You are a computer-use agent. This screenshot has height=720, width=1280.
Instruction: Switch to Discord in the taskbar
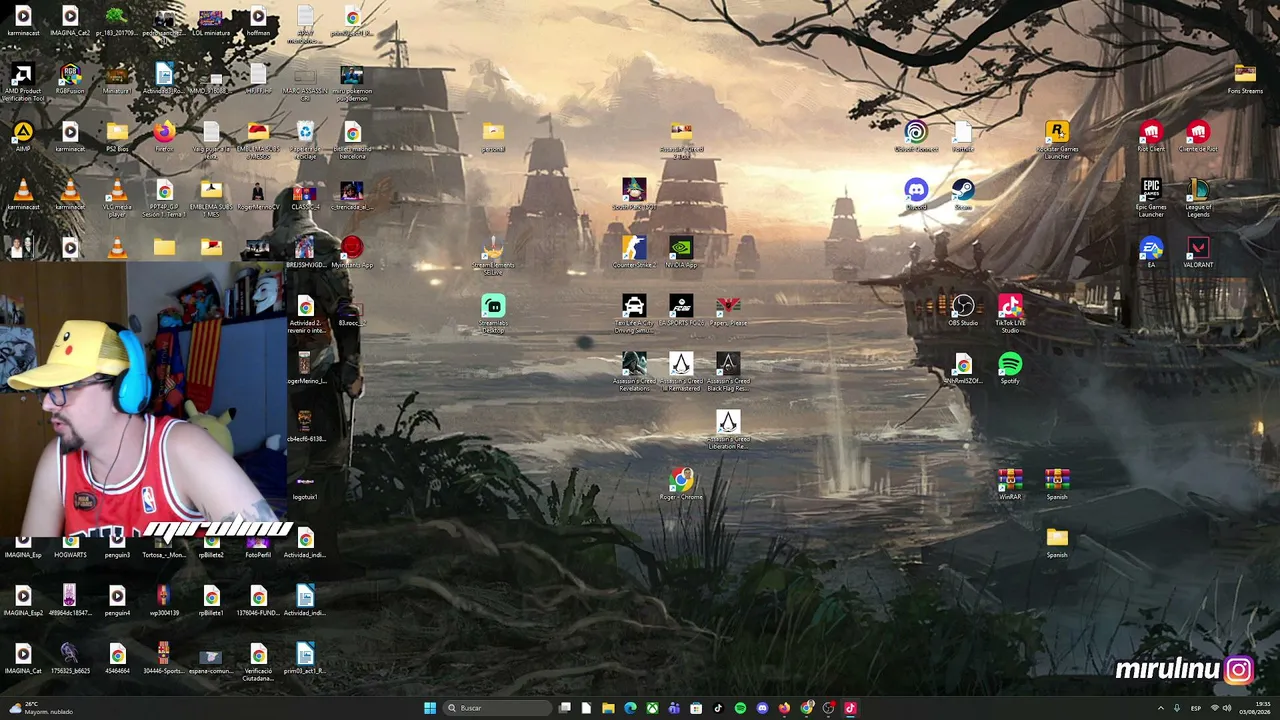tap(762, 708)
